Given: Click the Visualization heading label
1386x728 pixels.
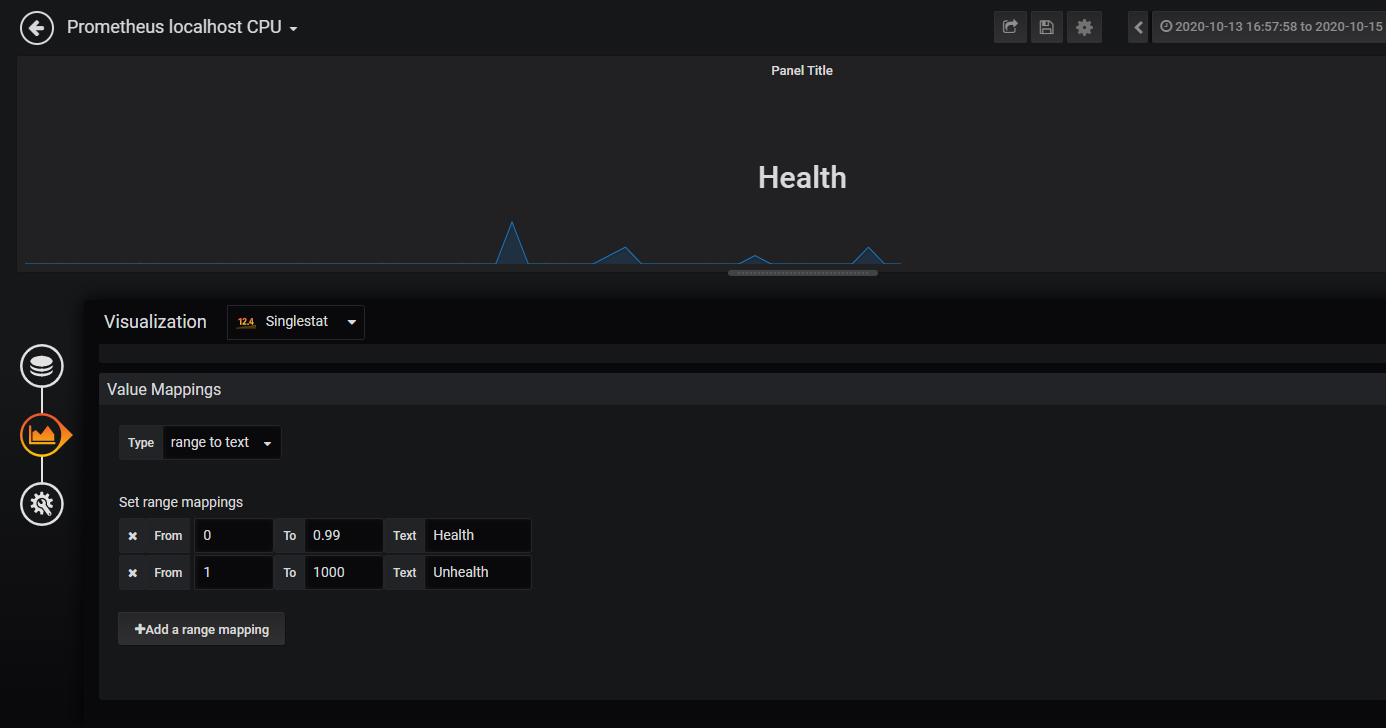Looking at the screenshot, I should click(x=155, y=322).
